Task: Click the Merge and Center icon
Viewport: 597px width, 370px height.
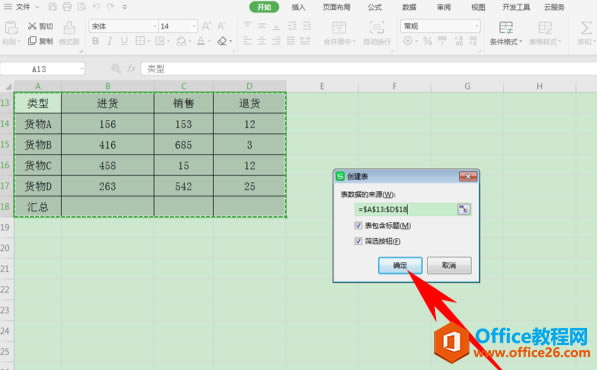Action: 339,28
